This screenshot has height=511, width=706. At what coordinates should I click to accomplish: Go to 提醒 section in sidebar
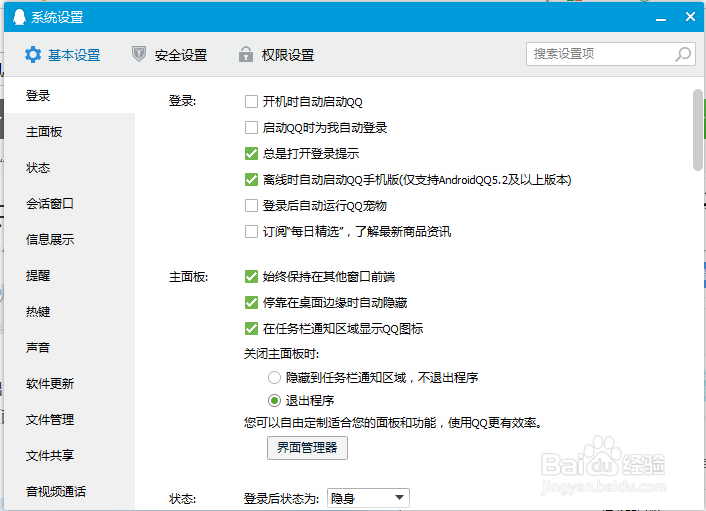[69, 276]
